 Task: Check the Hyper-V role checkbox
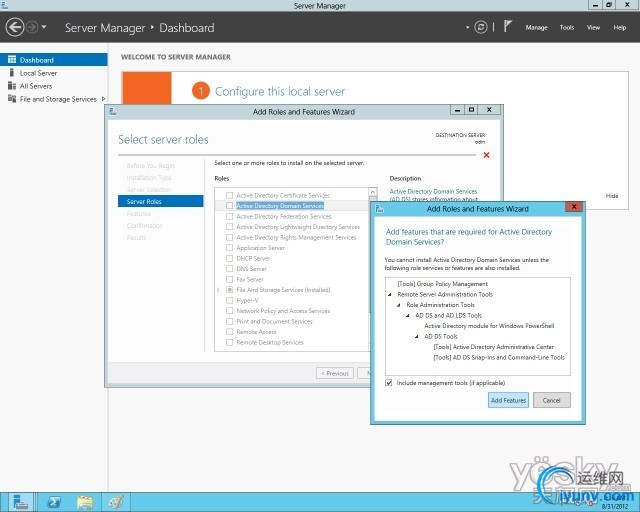coord(229,300)
